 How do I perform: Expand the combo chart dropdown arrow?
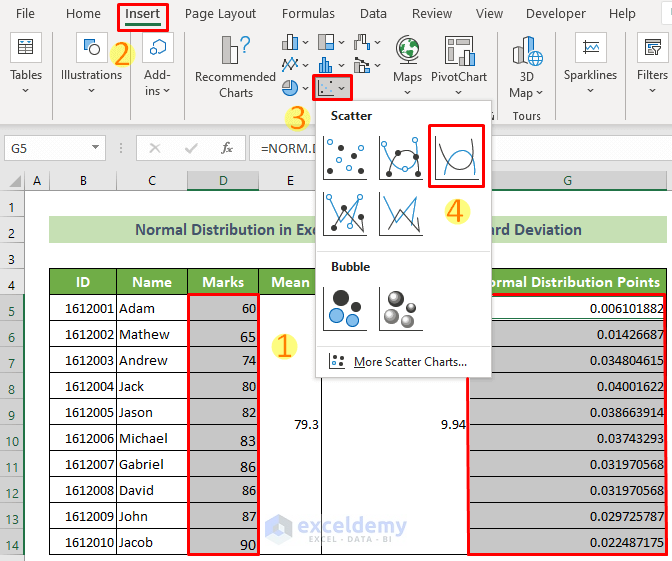pos(378,65)
